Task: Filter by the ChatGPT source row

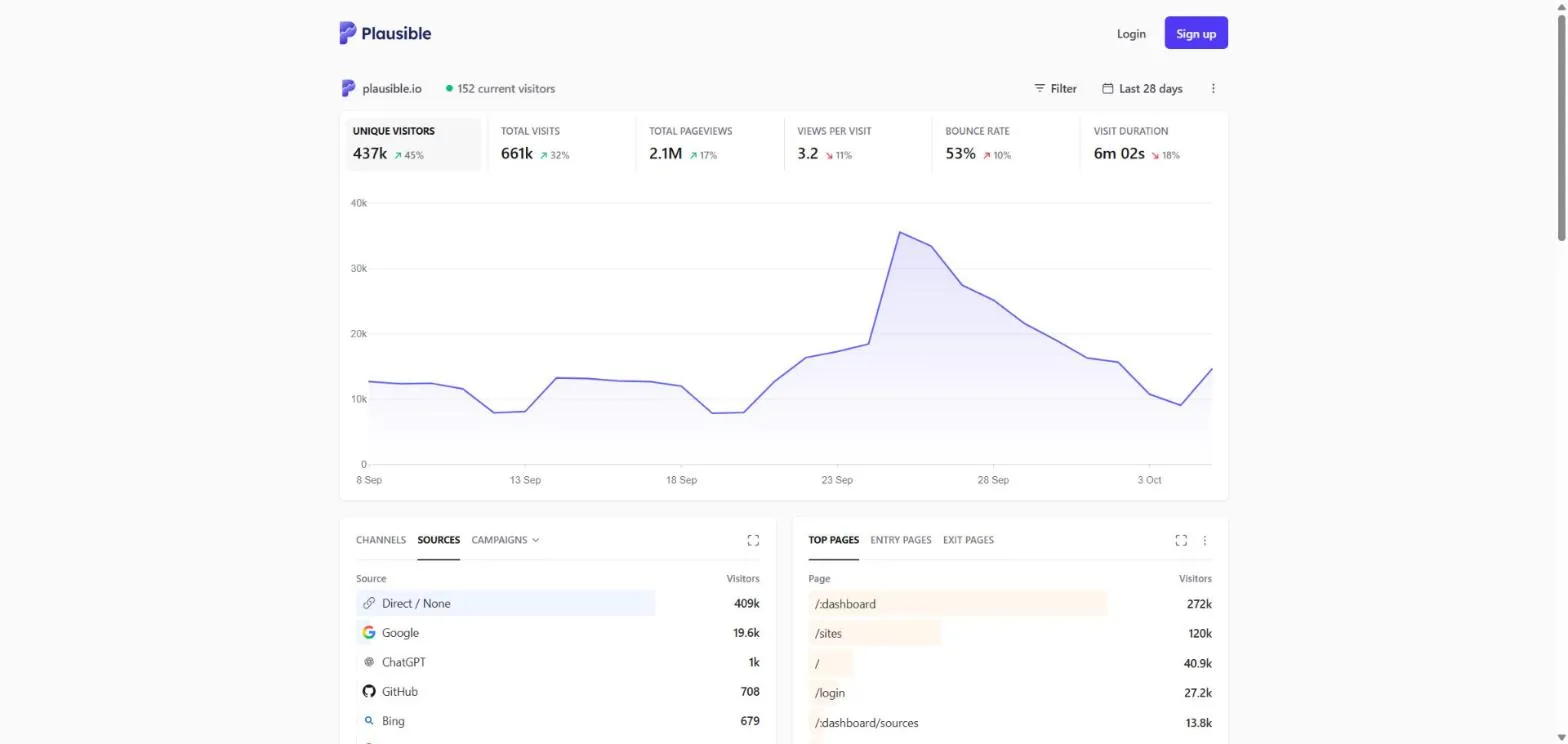Action: pos(558,662)
